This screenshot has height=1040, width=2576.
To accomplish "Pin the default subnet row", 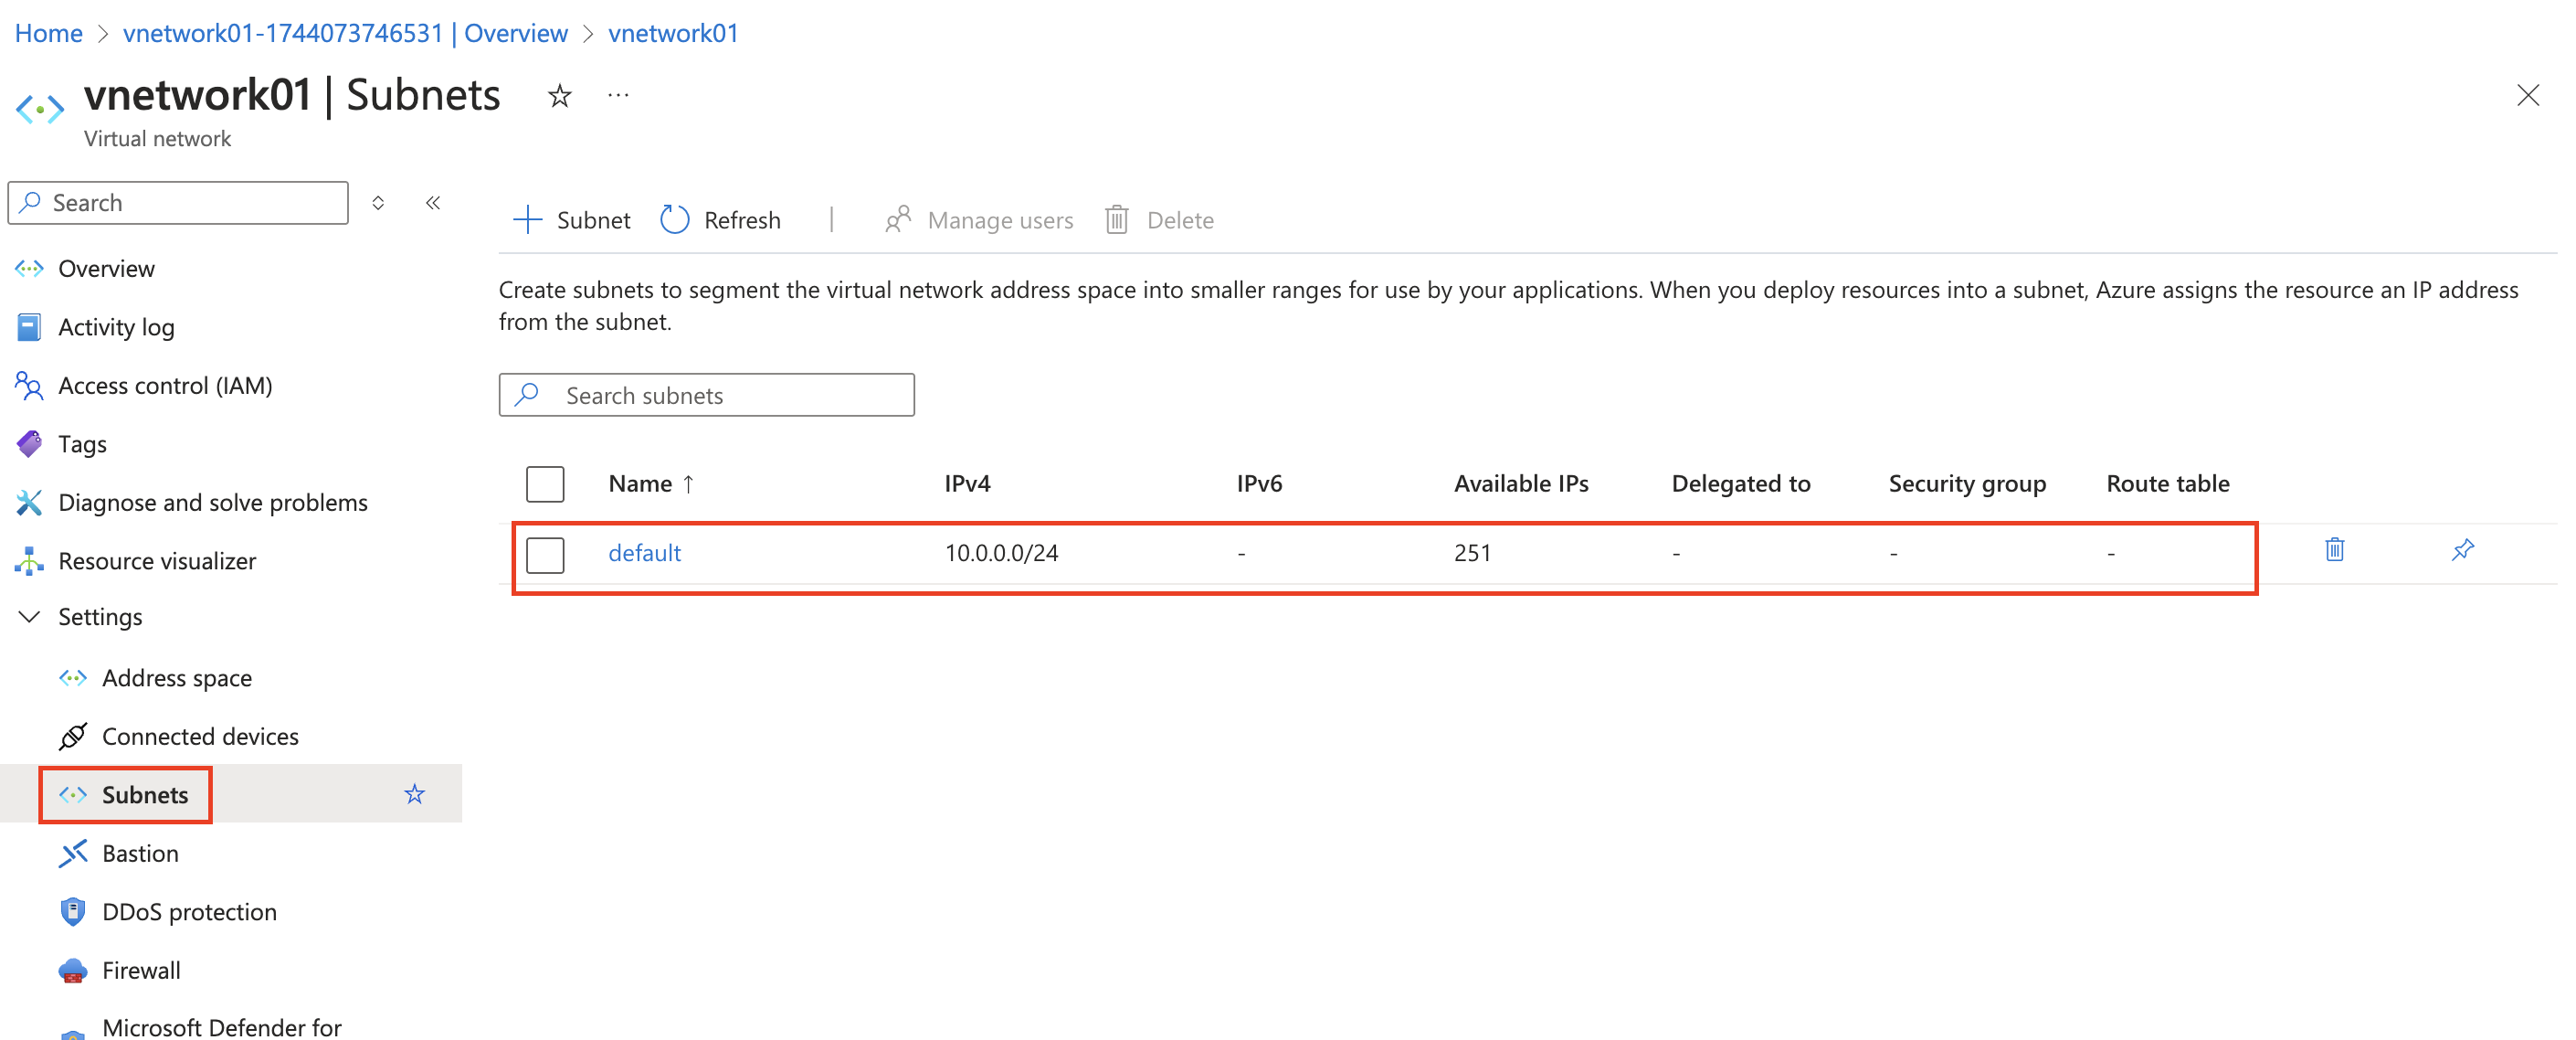I will tap(2462, 550).
